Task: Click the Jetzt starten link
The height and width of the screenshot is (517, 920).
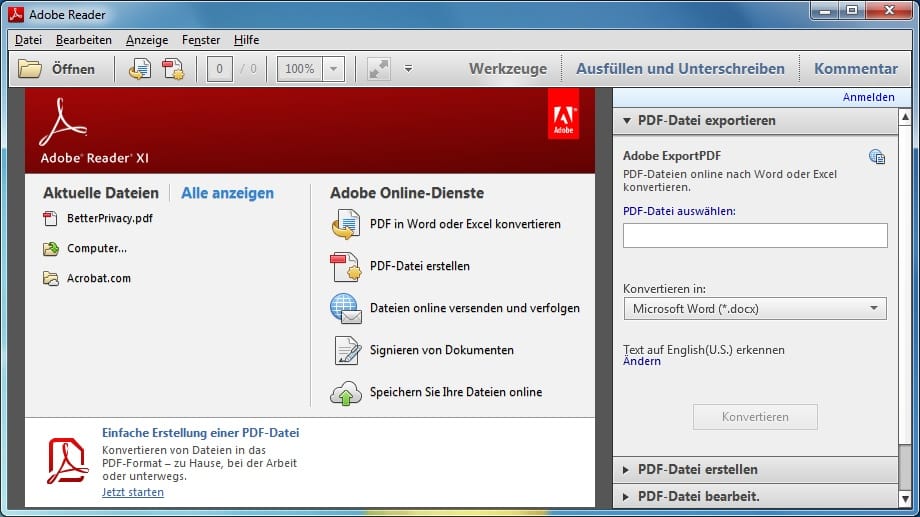Action: [x=133, y=492]
